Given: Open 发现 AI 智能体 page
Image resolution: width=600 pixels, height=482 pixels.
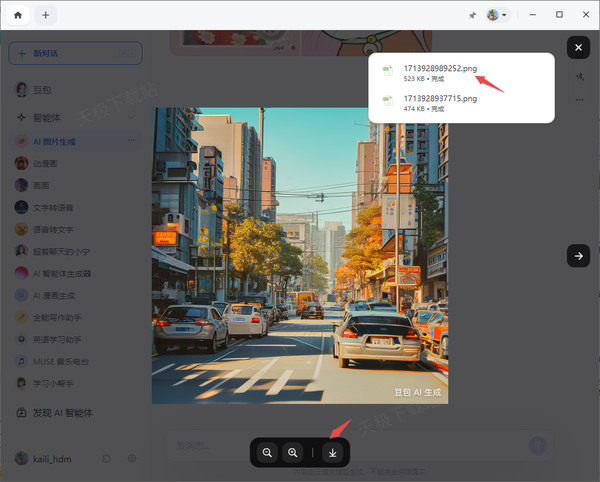Looking at the screenshot, I should tap(70, 413).
